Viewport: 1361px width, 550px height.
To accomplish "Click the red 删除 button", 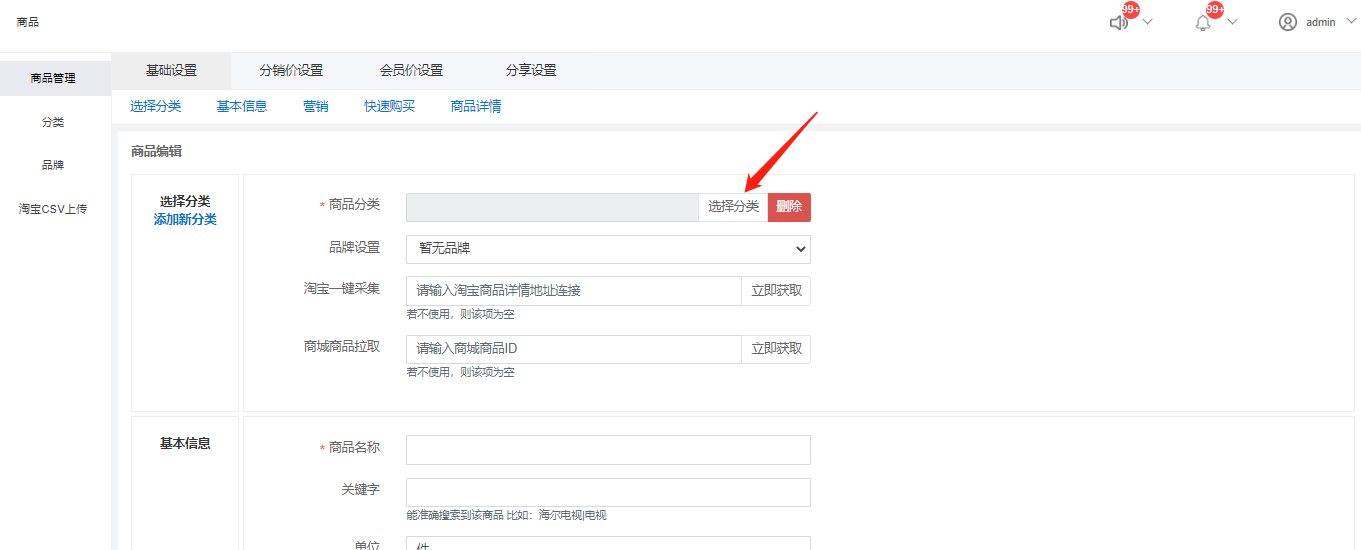I will [789, 207].
